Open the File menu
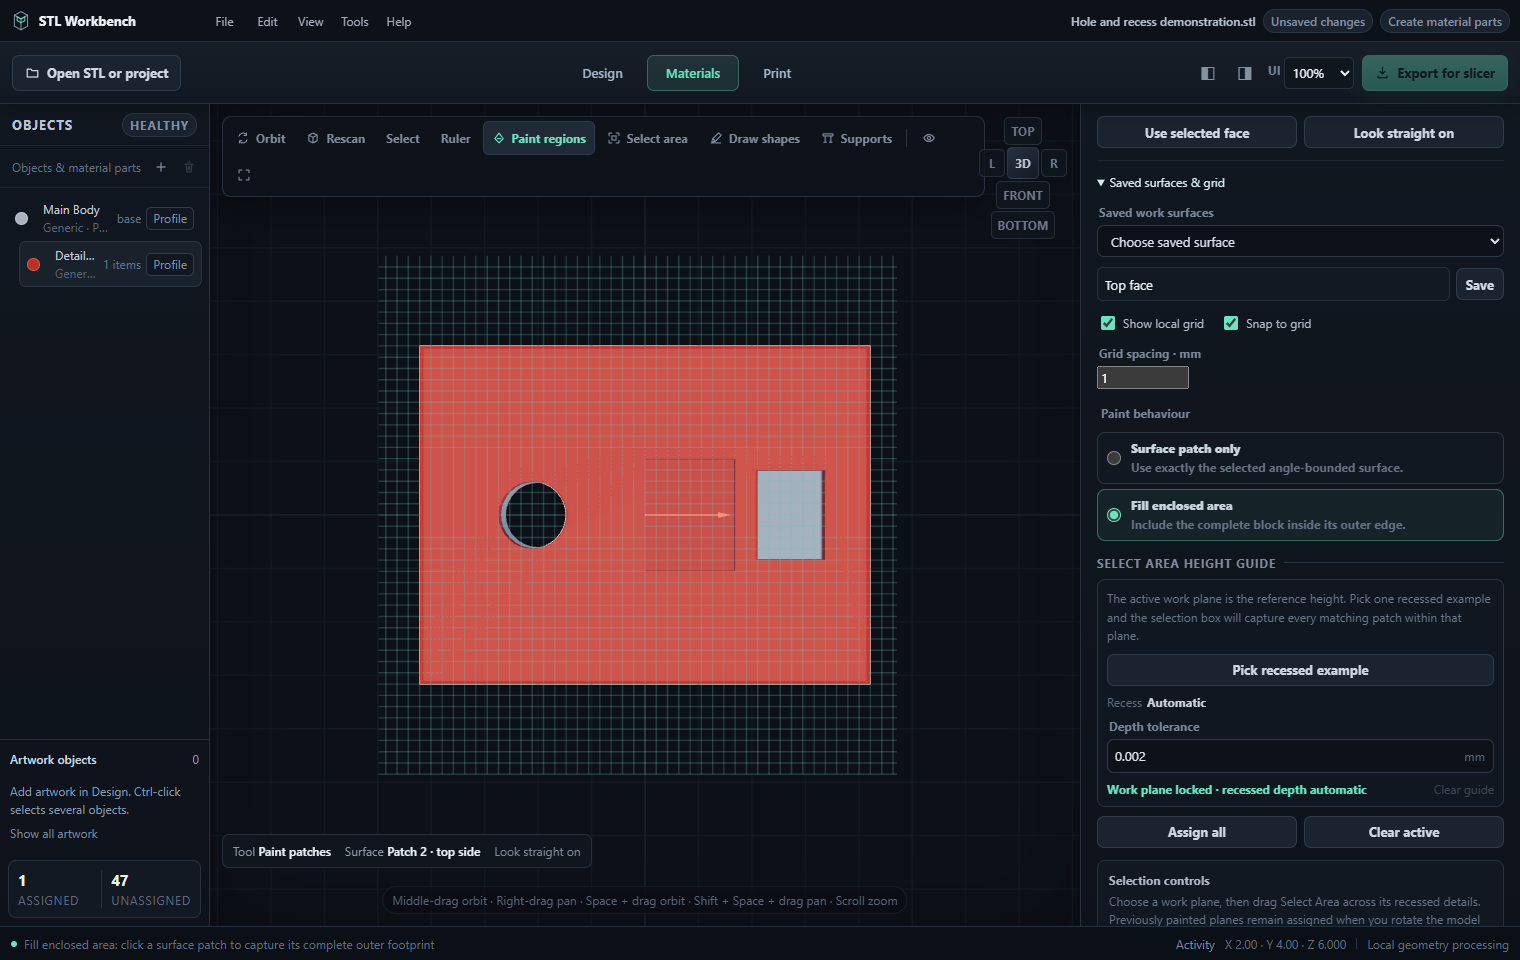The image size is (1520, 960). tap(225, 21)
